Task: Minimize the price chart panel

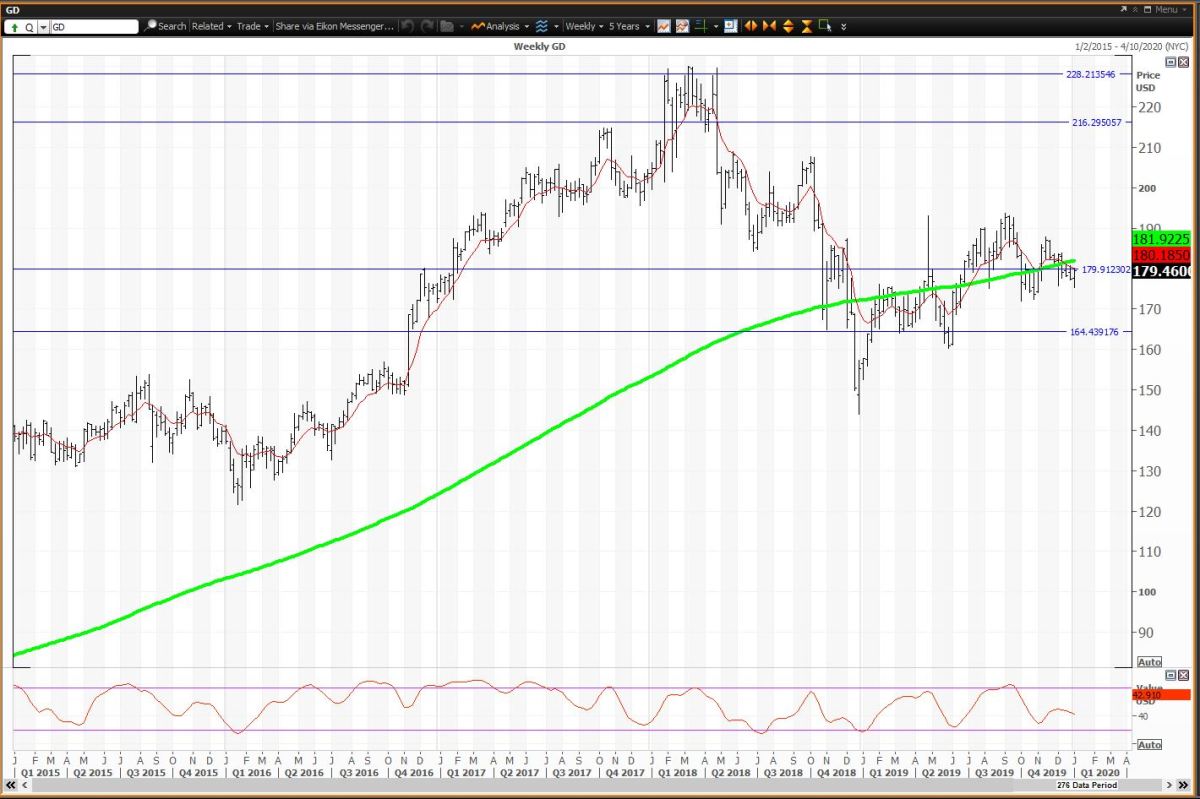Action: (1171, 62)
